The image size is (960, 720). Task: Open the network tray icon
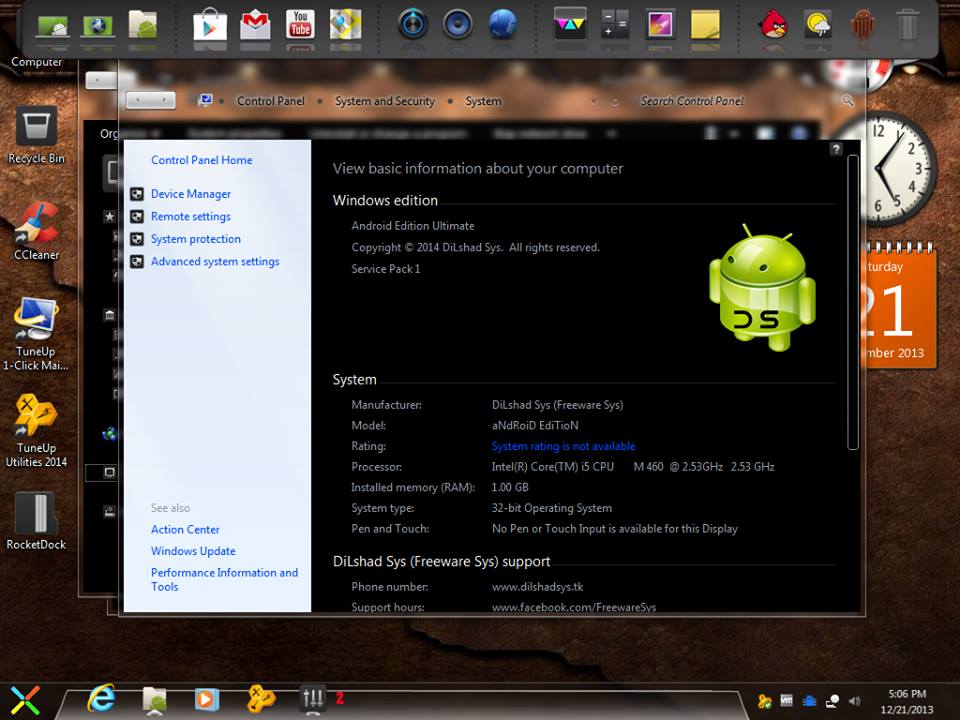tap(832, 701)
